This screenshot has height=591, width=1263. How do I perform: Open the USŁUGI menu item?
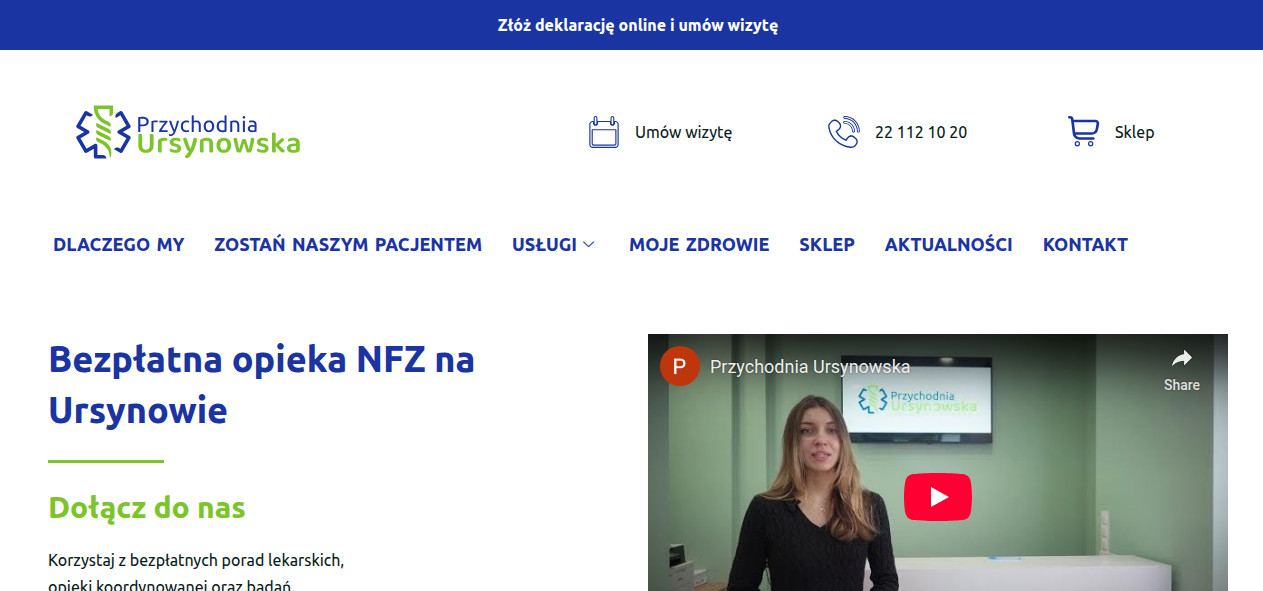pyautogui.click(x=544, y=245)
